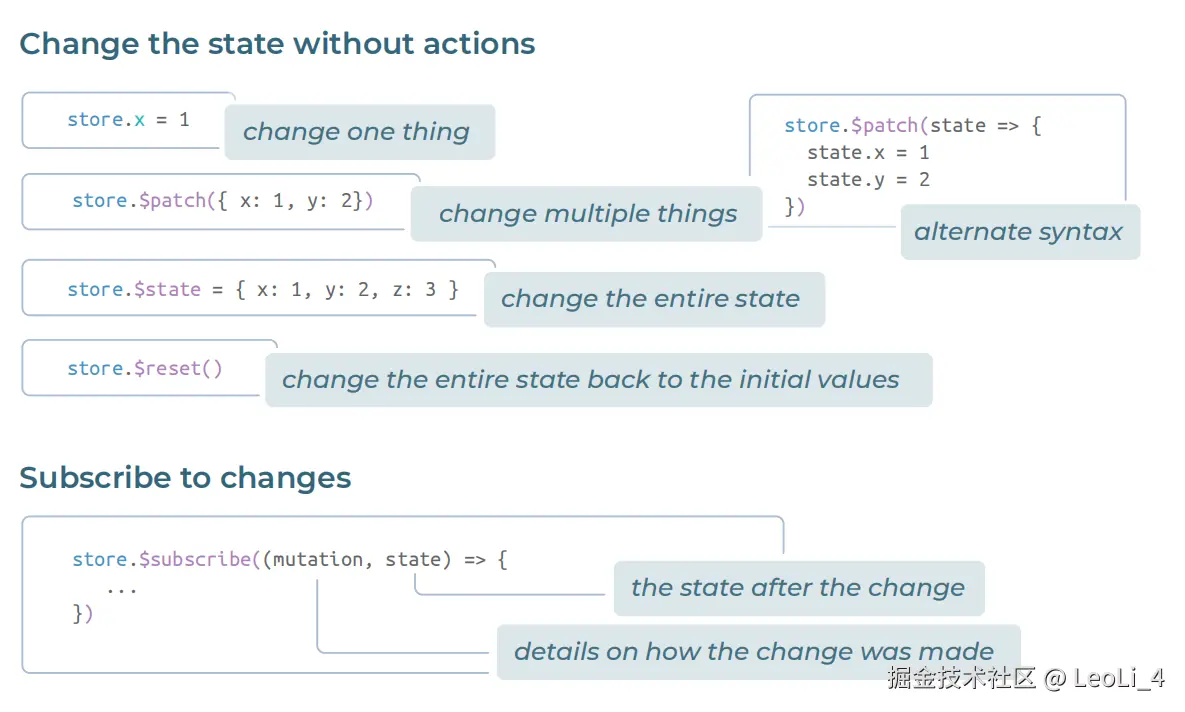Click the mutation parameter in subscribe callback
The width and height of the screenshot is (1185, 712).
[x=318, y=560]
